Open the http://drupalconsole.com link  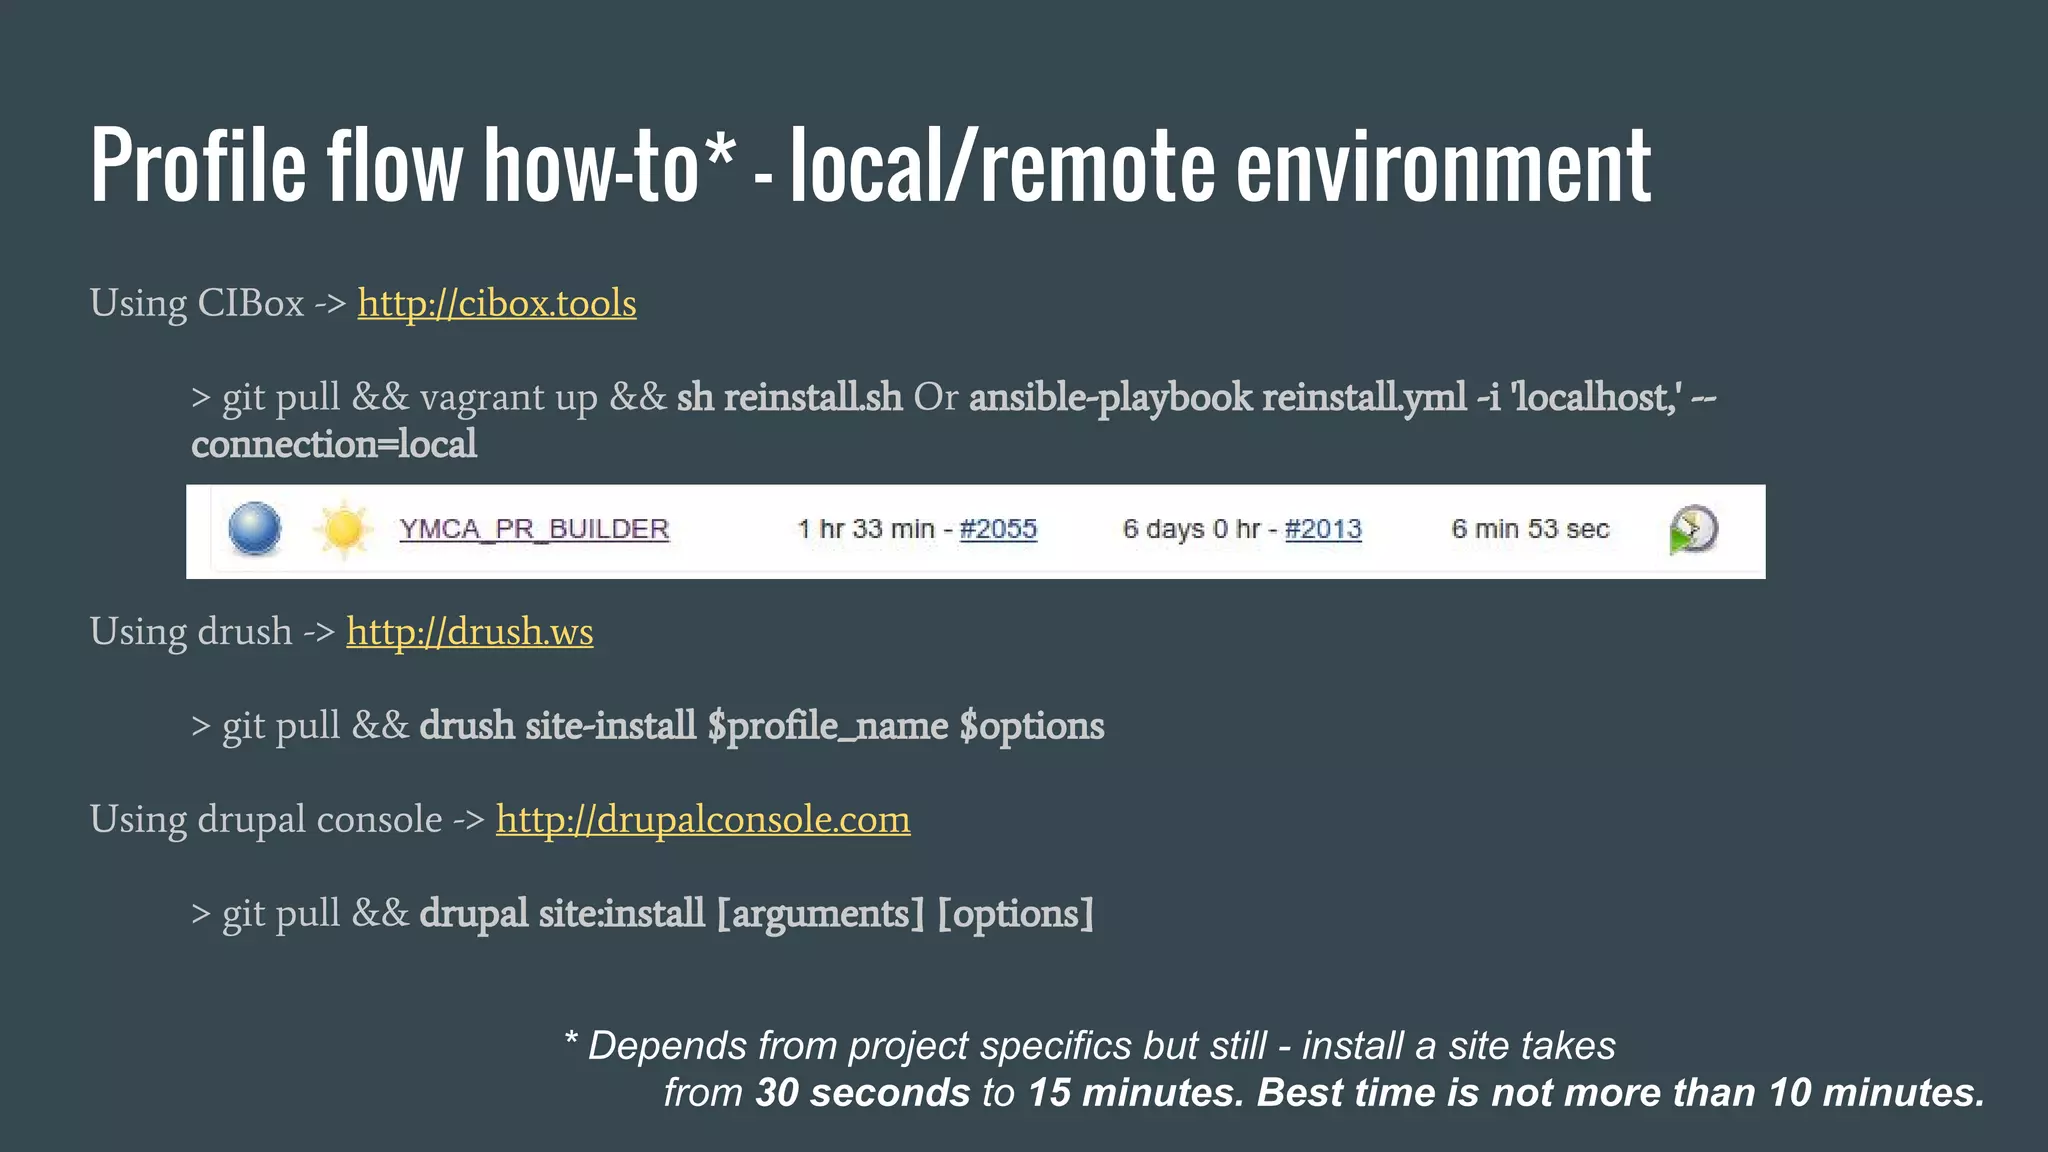pyautogui.click(x=702, y=819)
